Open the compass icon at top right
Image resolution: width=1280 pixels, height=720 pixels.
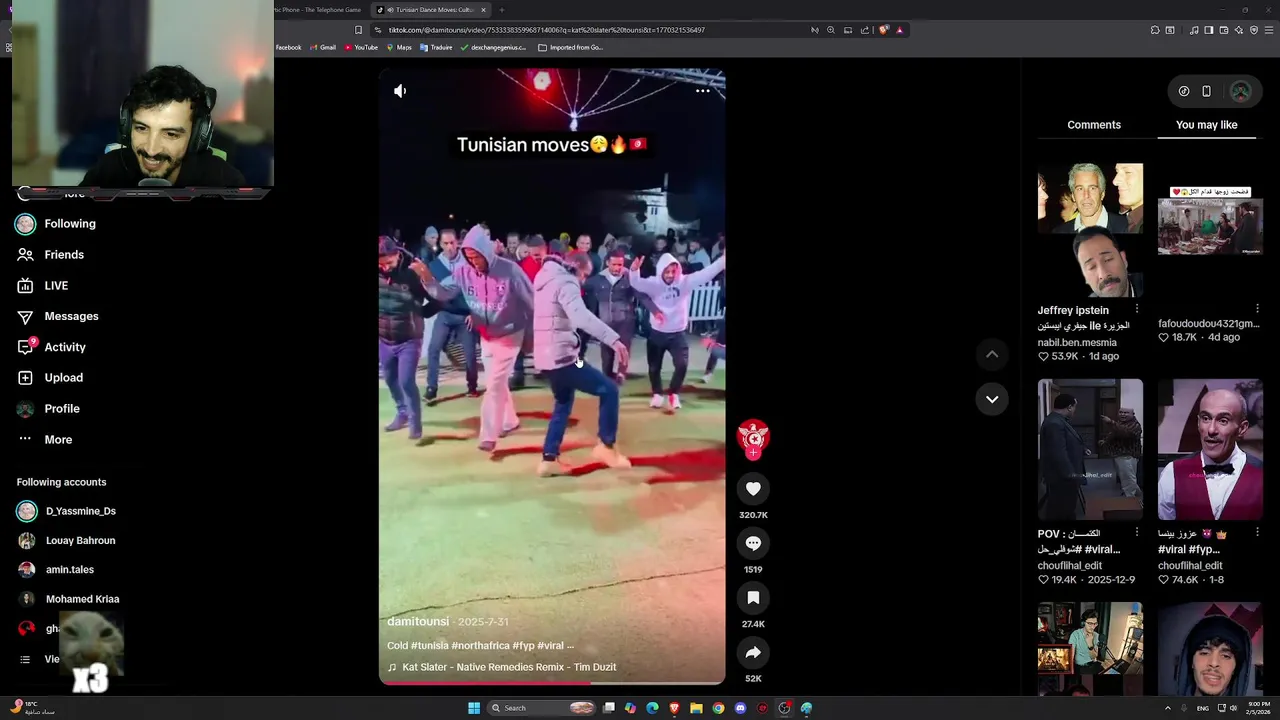pyautogui.click(x=1184, y=91)
